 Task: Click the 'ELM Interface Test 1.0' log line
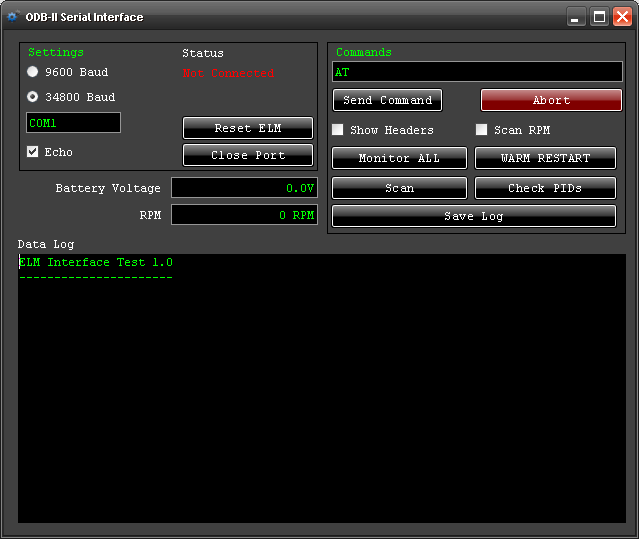96,262
